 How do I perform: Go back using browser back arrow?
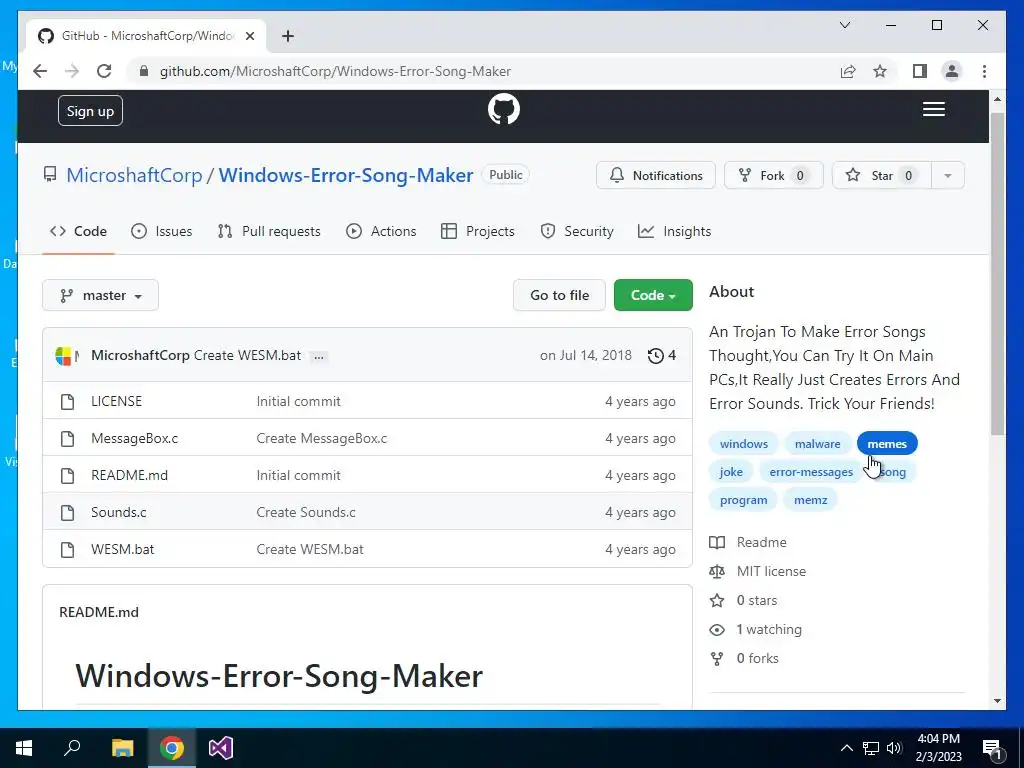pyautogui.click(x=40, y=71)
